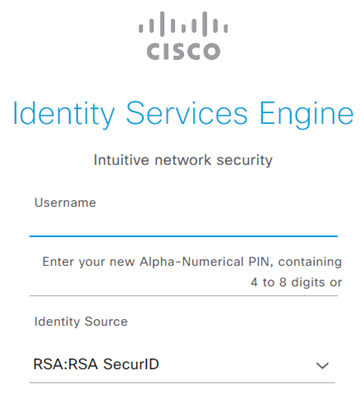Screen dimensions: 364x393
Task: Click the word Identity in the title
Action: 64,114
